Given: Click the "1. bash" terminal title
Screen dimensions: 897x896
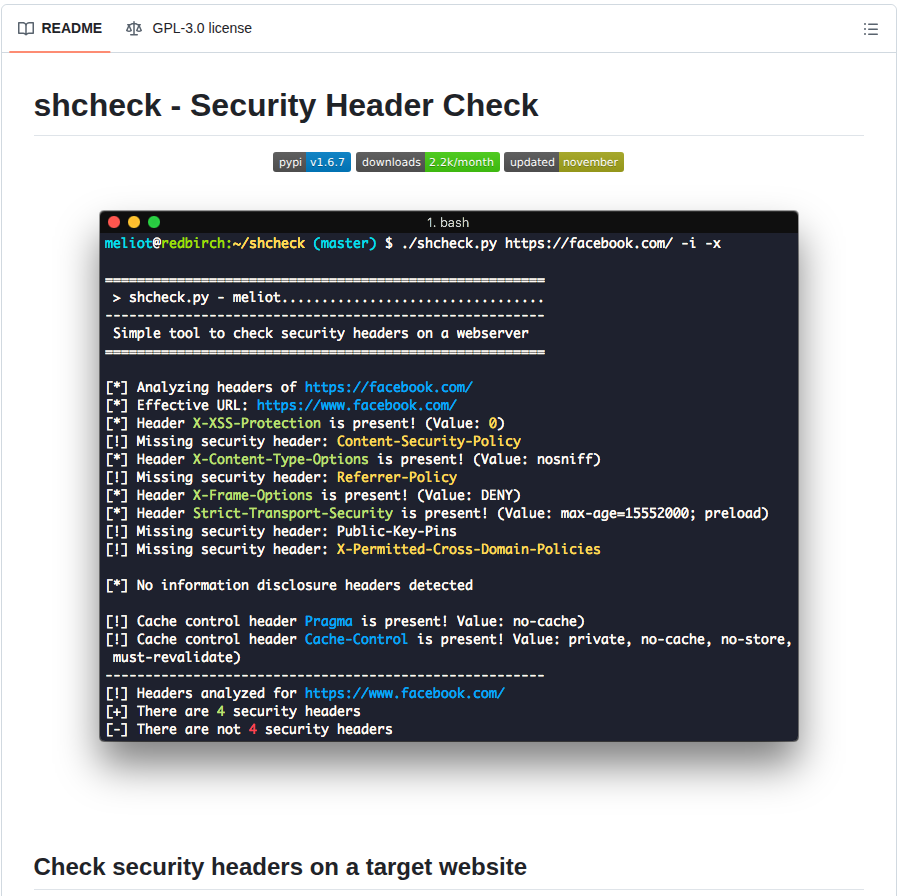Looking at the screenshot, I should [448, 222].
